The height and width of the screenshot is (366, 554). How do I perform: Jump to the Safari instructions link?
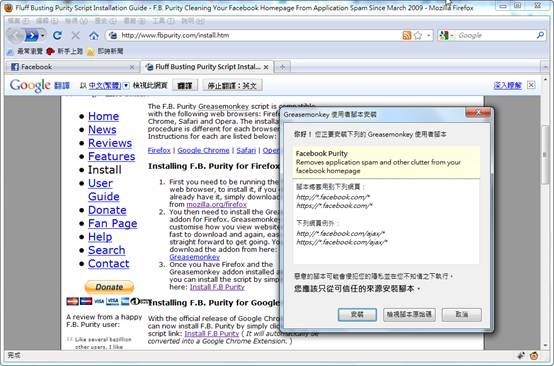click(x=246, y=150)
